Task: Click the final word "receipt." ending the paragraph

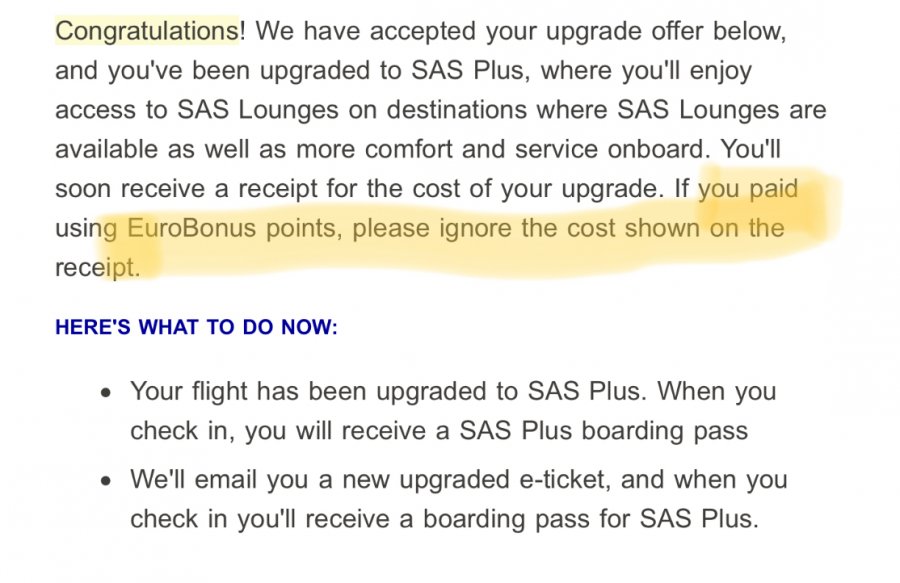Action: pos(108,267)
